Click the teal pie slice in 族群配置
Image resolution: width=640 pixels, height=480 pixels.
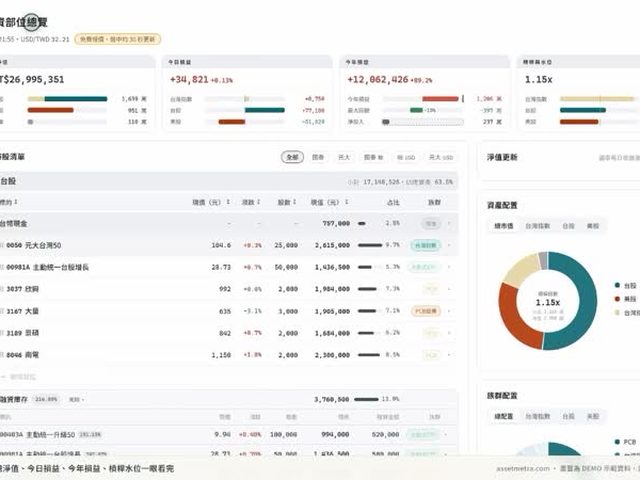565,449
